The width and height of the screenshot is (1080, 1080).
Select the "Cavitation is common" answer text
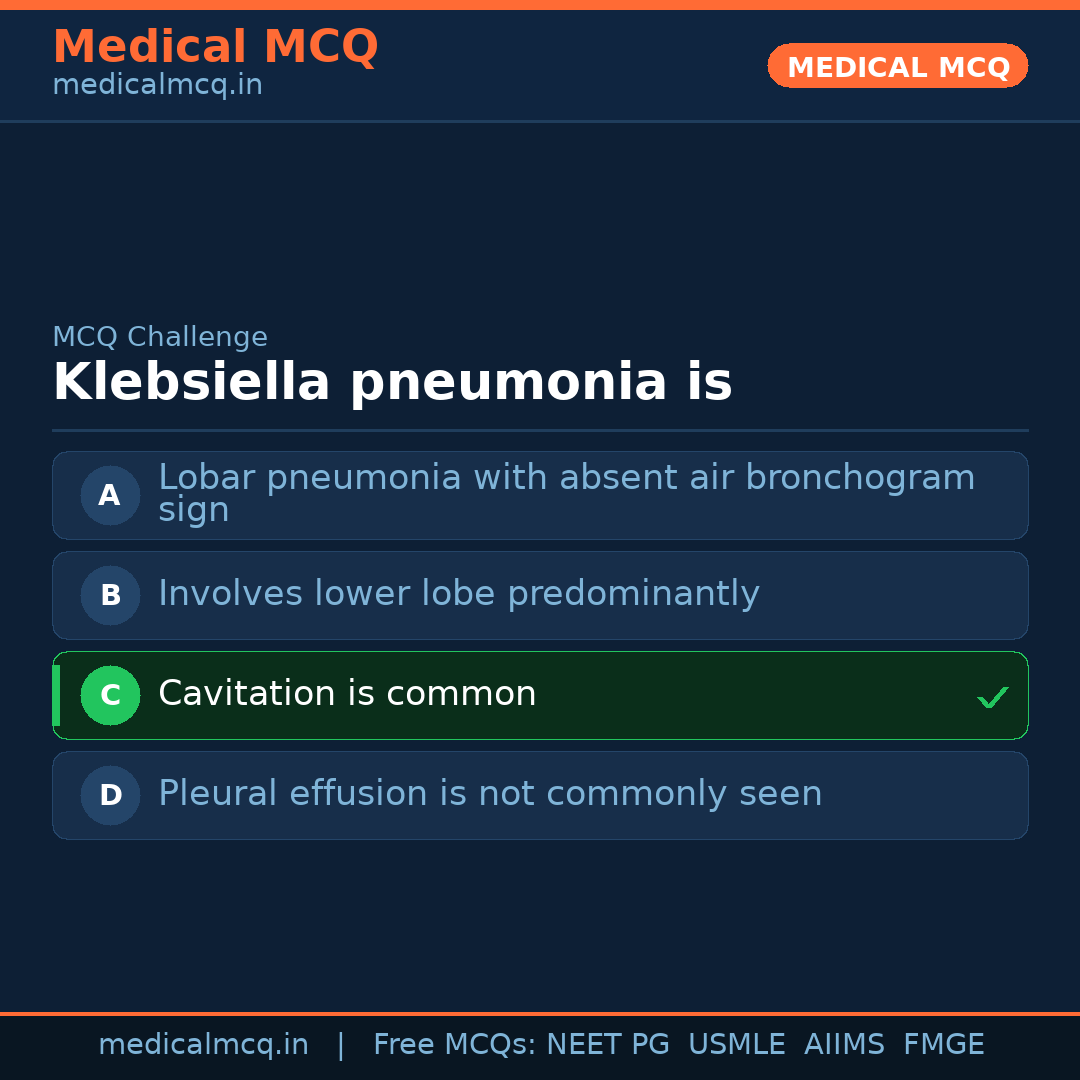[x=347, y=694]
